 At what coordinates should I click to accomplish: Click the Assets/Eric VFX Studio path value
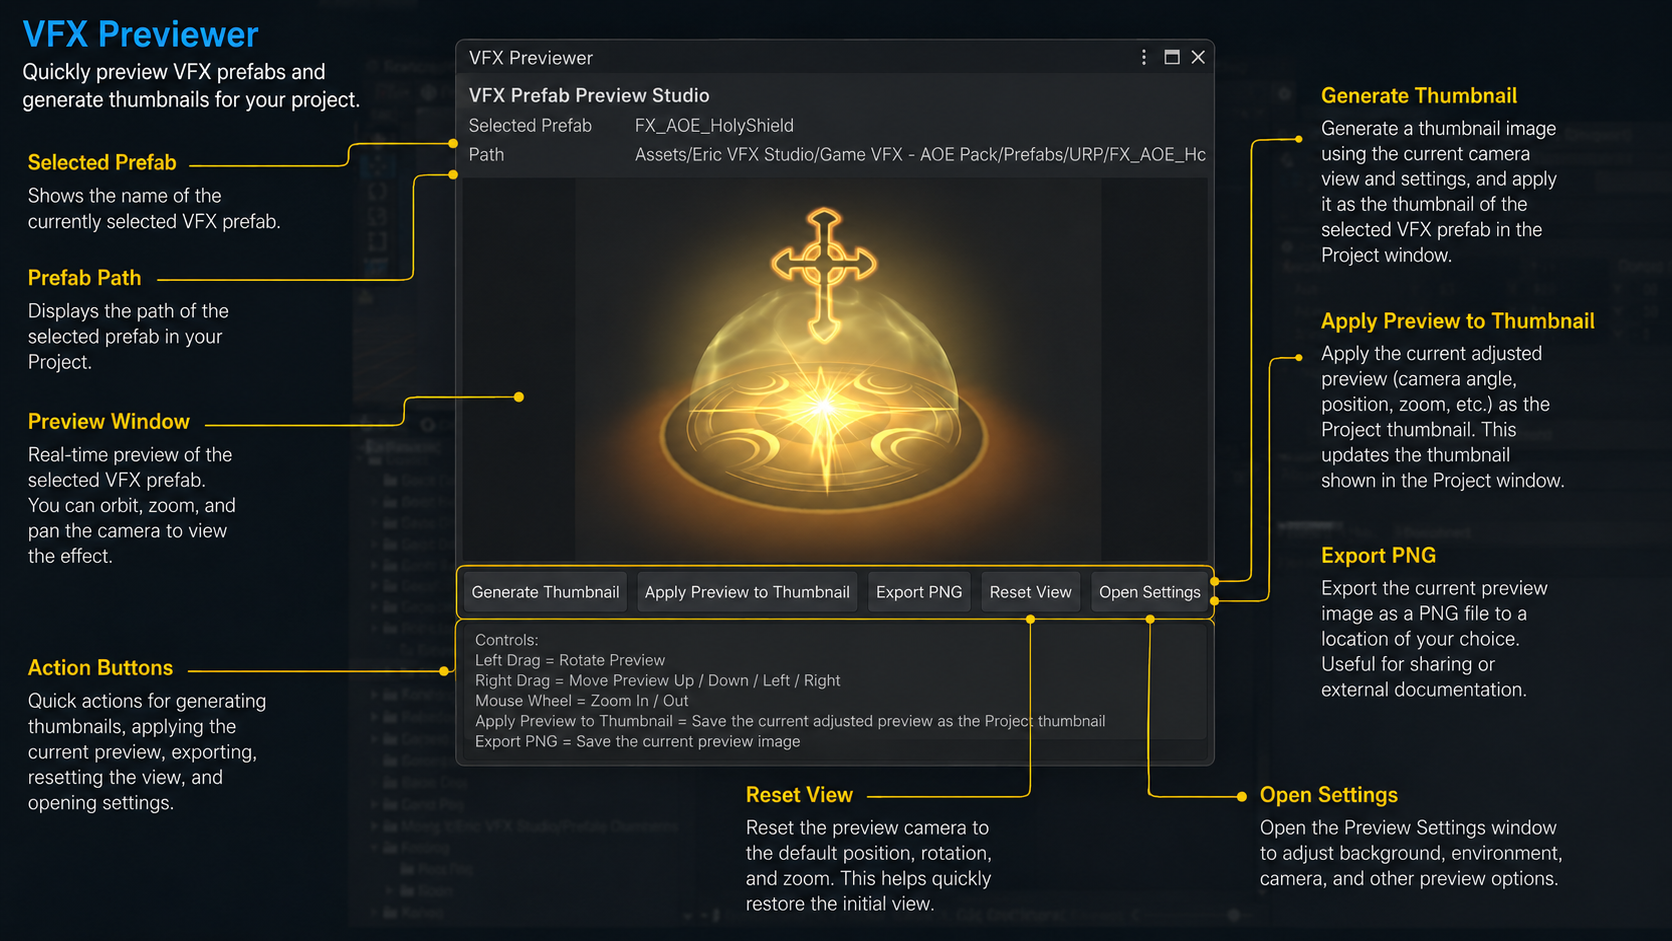coord(920,155)
